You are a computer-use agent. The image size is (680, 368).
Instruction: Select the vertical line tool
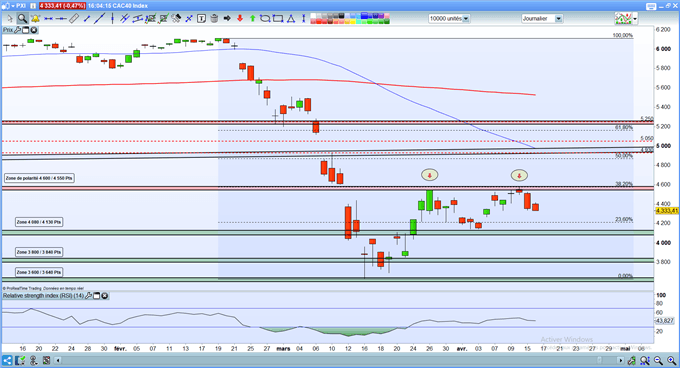click(x=112, y=18)
